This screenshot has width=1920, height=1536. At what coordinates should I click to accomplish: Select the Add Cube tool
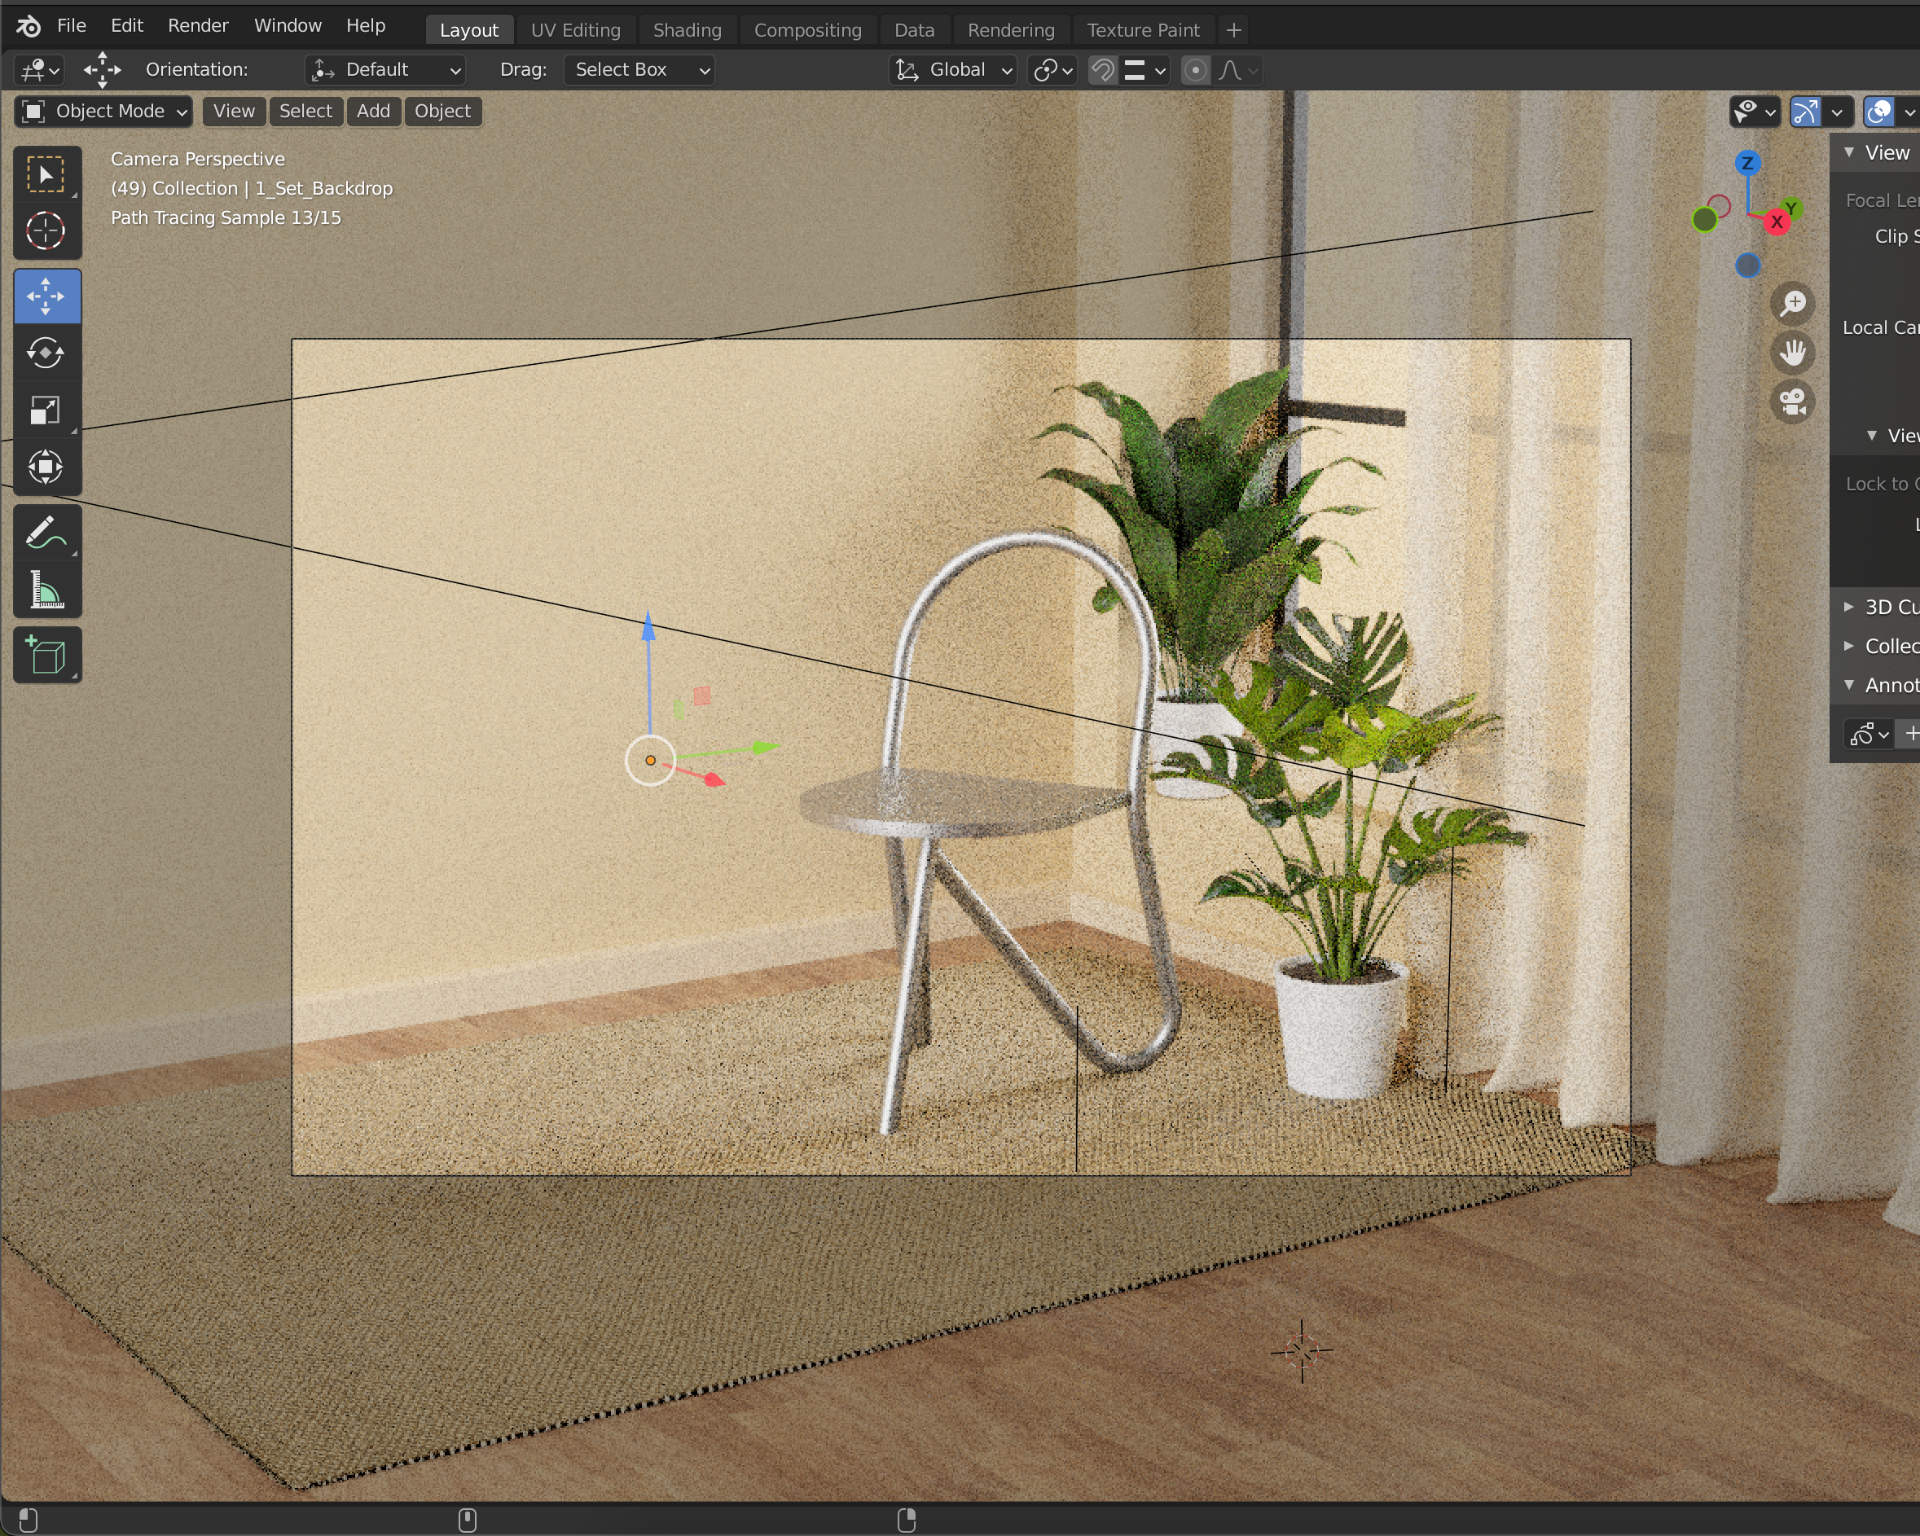tap(46, 656)
